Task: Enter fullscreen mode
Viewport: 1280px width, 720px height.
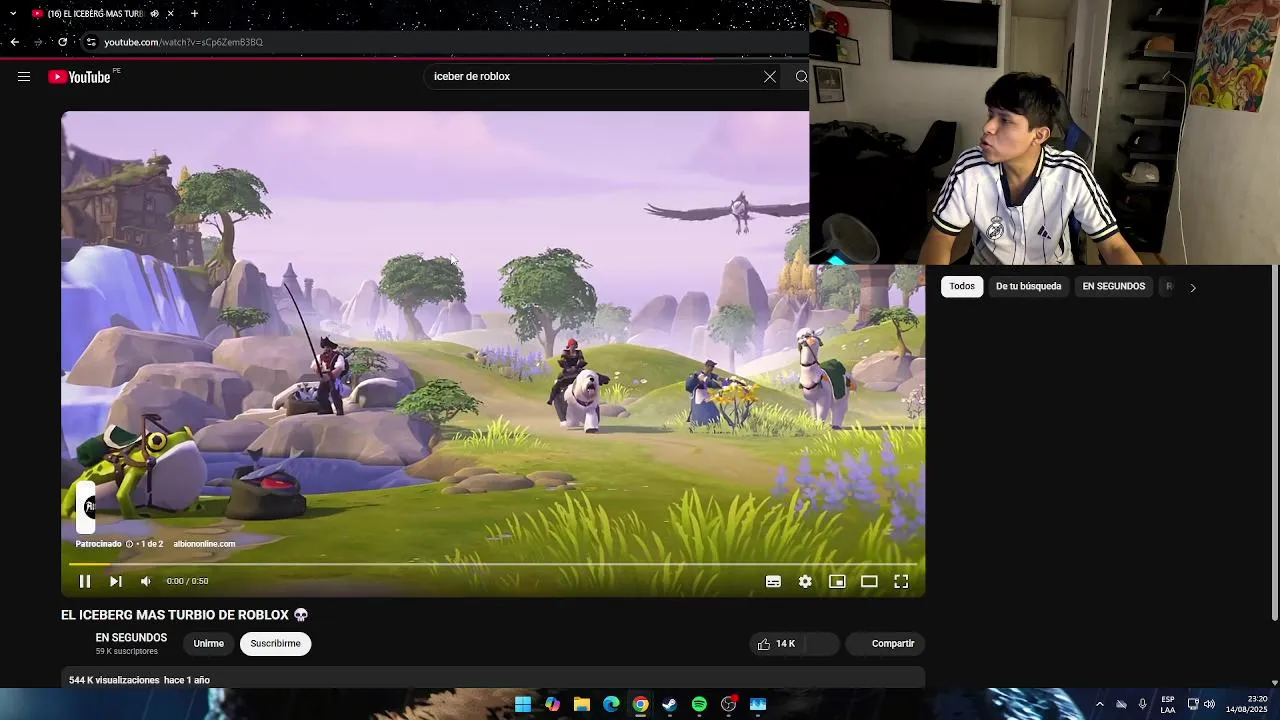Action: [901, 581]
